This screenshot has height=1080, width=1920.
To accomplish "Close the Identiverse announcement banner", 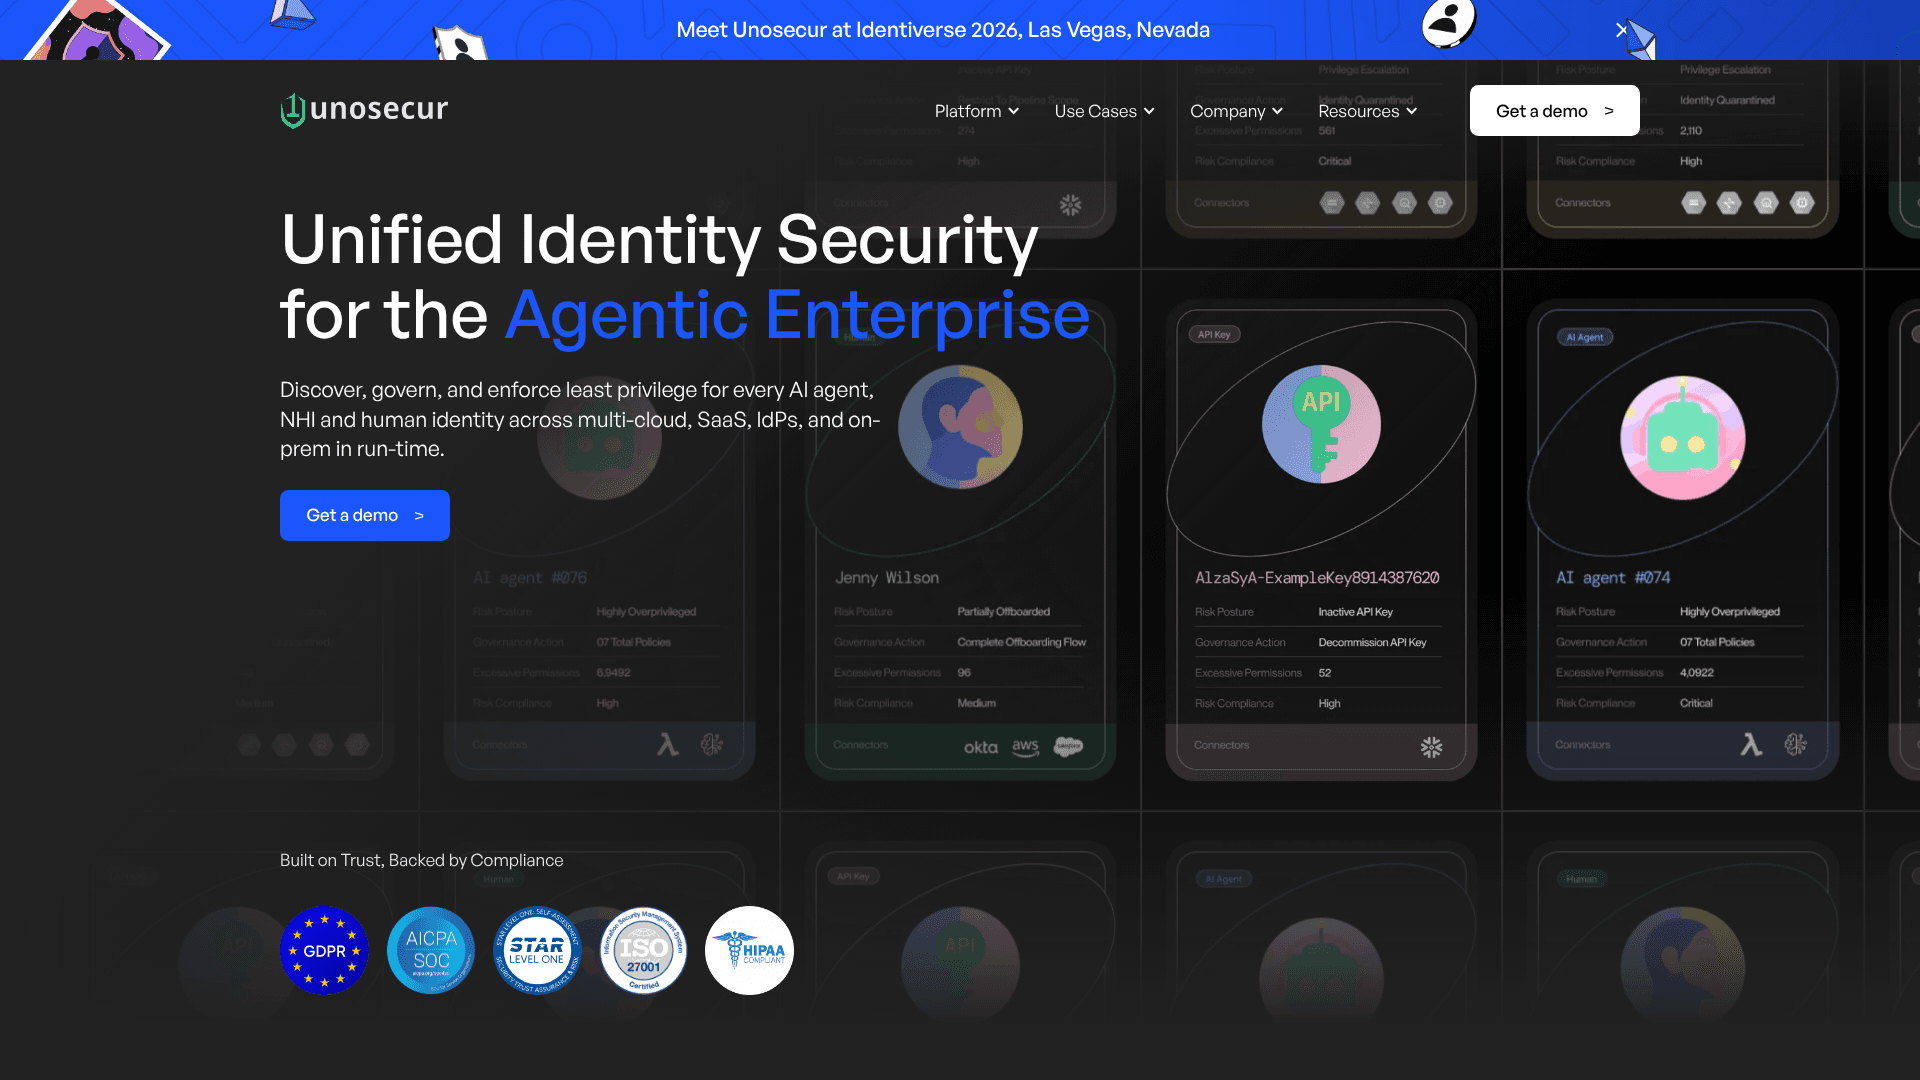I will [x=1621, y=30].
